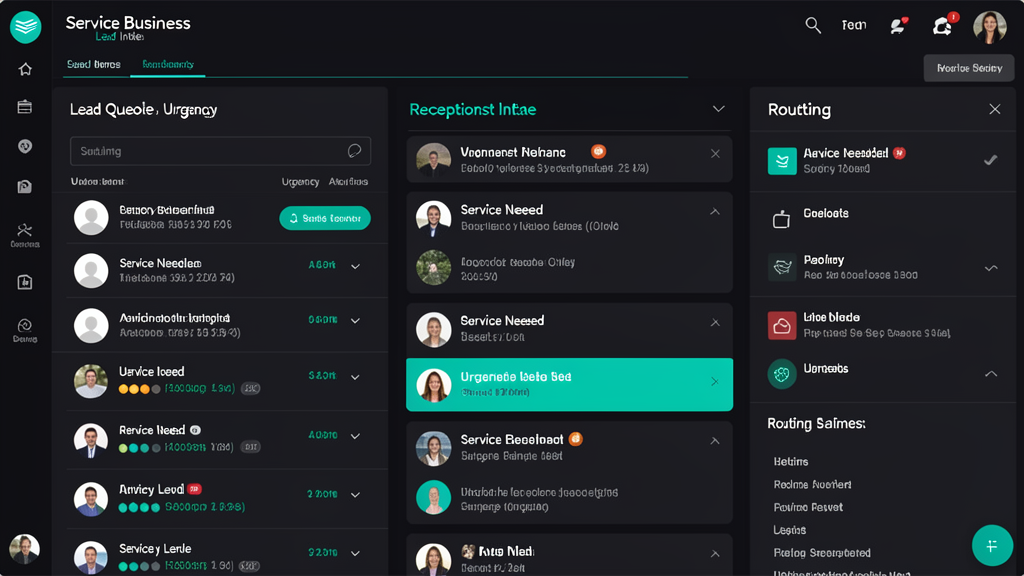Click the teal stacked-layers app logo
The height and width of the screenshot is (576, 1024).
(x=25, y=27)
